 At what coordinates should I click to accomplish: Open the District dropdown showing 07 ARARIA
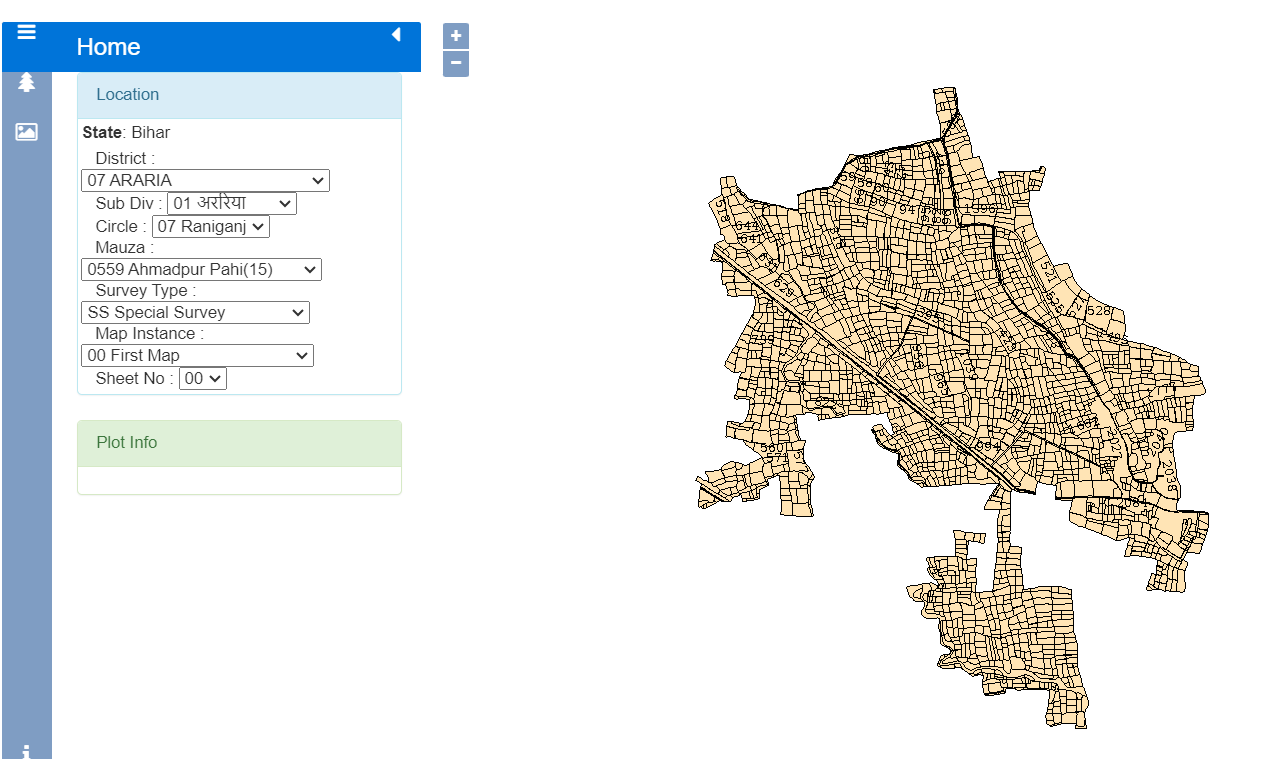click(x=205, y=180)
